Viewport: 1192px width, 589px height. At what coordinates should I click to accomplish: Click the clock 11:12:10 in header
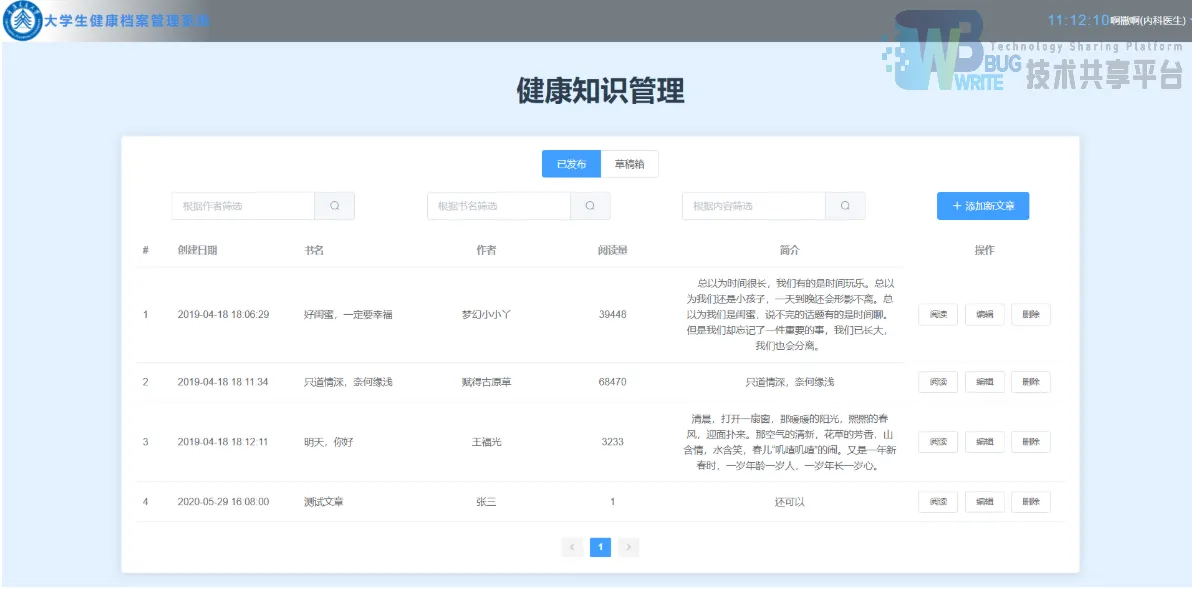tap(1078, 21)
